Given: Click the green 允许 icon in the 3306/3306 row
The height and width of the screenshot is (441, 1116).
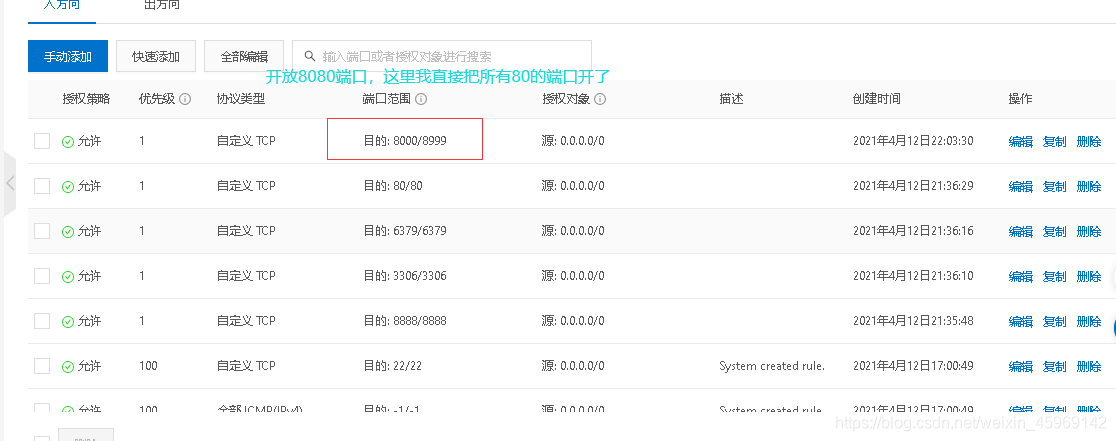Looking at the screenshot, I should pyautogui.click(x=68, y=276).
